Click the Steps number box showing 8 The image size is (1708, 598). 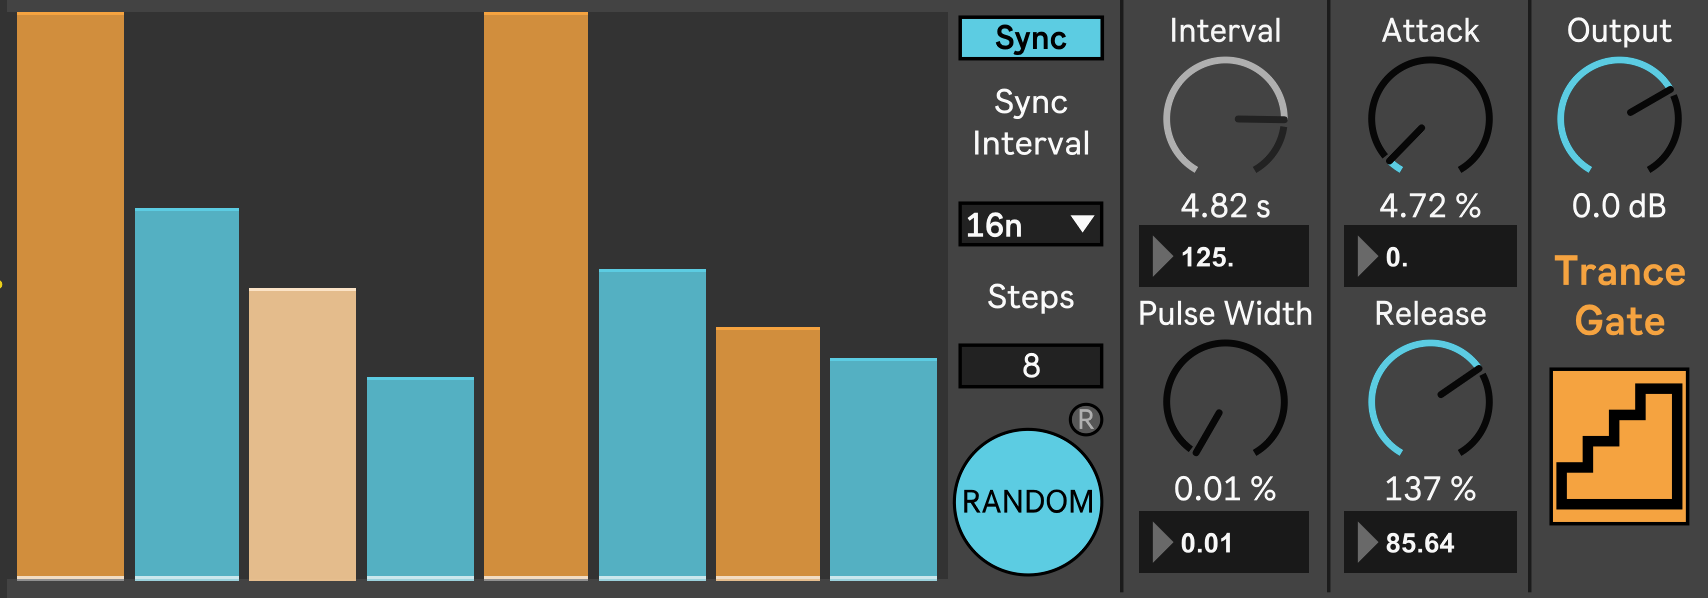pyautogui.click(x=1030, y=366)
